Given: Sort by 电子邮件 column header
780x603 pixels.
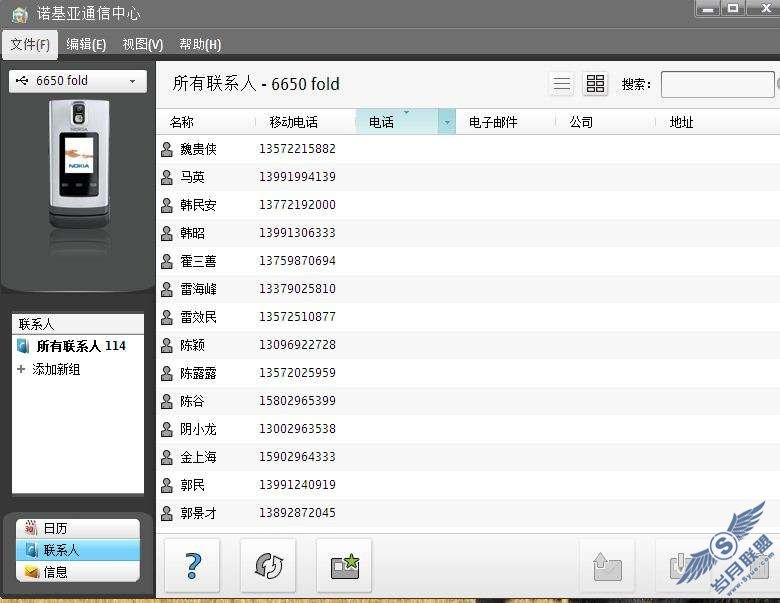Looking at the screenshot, I should pyautogui.click(x=505, y=122).
